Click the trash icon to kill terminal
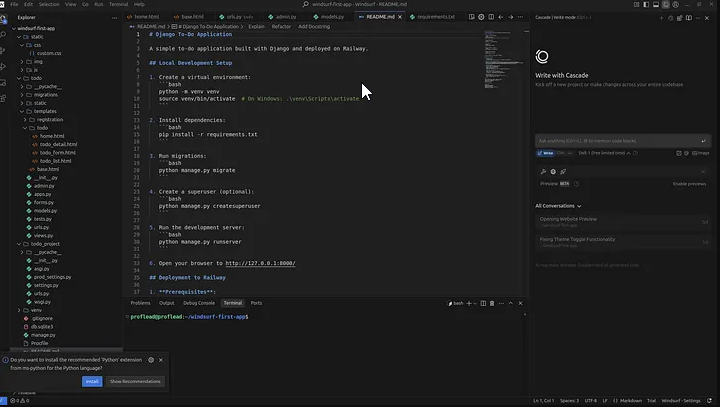This screenshot has width=720, height=407. (x=492, y=303)
